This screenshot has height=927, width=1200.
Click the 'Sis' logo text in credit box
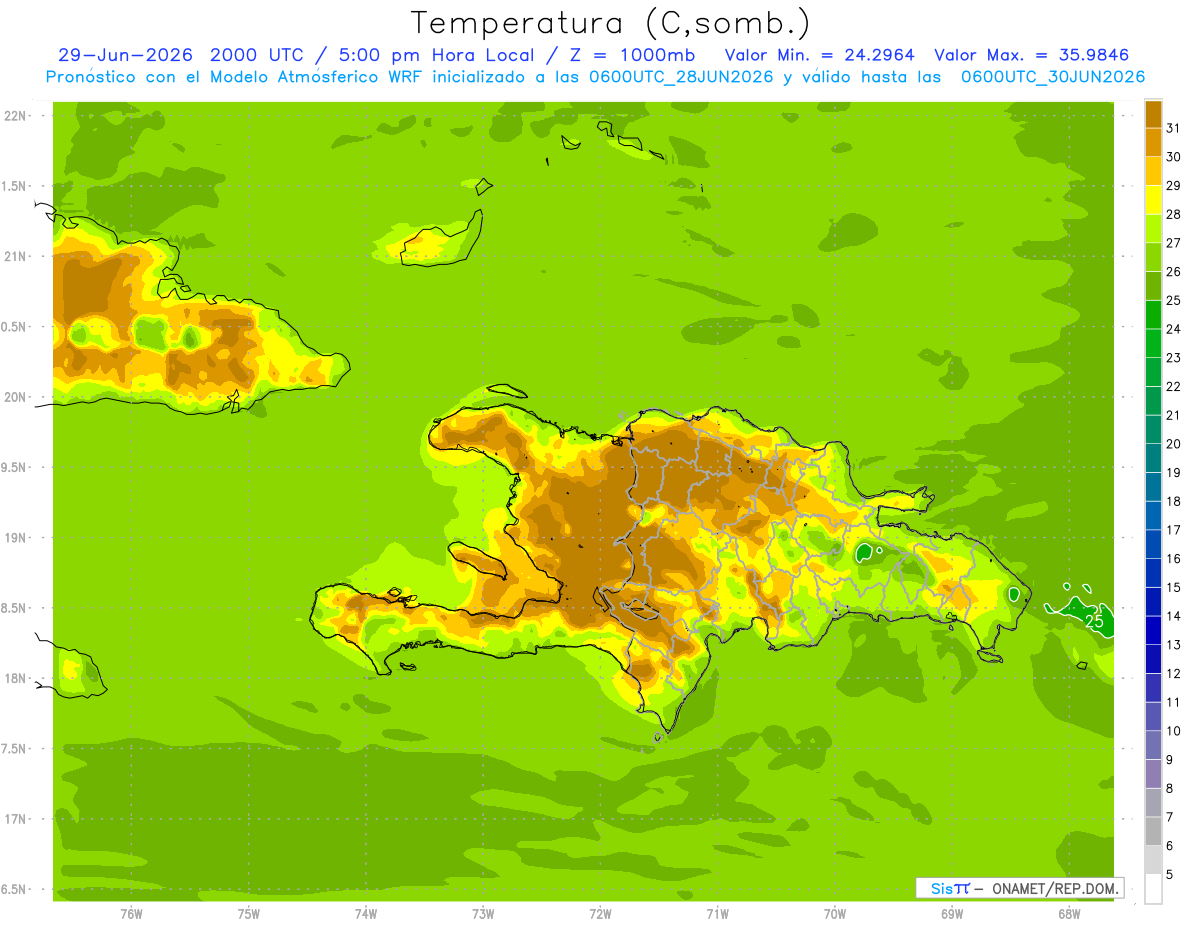[941, 888]
